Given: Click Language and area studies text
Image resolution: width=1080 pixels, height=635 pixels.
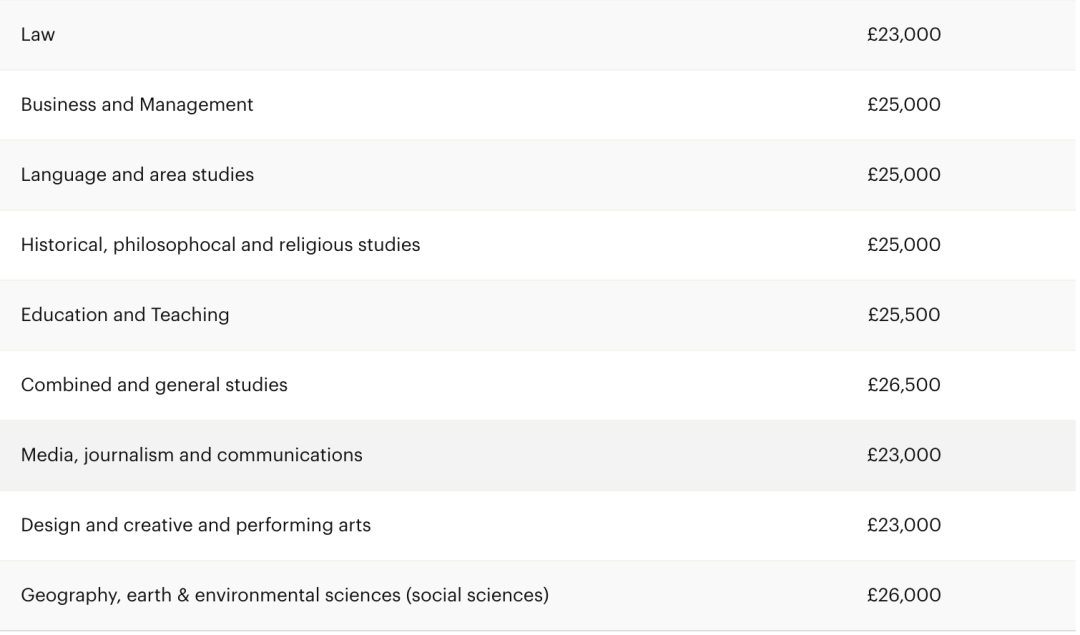Looking at the screenshot, I should [x=137, y=175].
